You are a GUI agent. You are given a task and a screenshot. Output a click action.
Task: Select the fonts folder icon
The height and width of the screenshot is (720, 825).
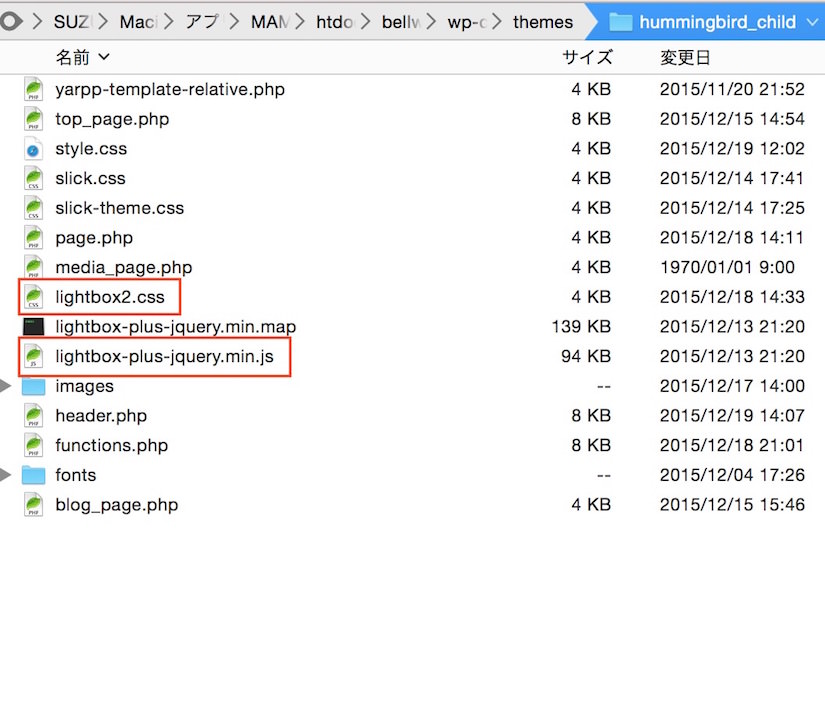pyautogui.click(x=34, y=475)
